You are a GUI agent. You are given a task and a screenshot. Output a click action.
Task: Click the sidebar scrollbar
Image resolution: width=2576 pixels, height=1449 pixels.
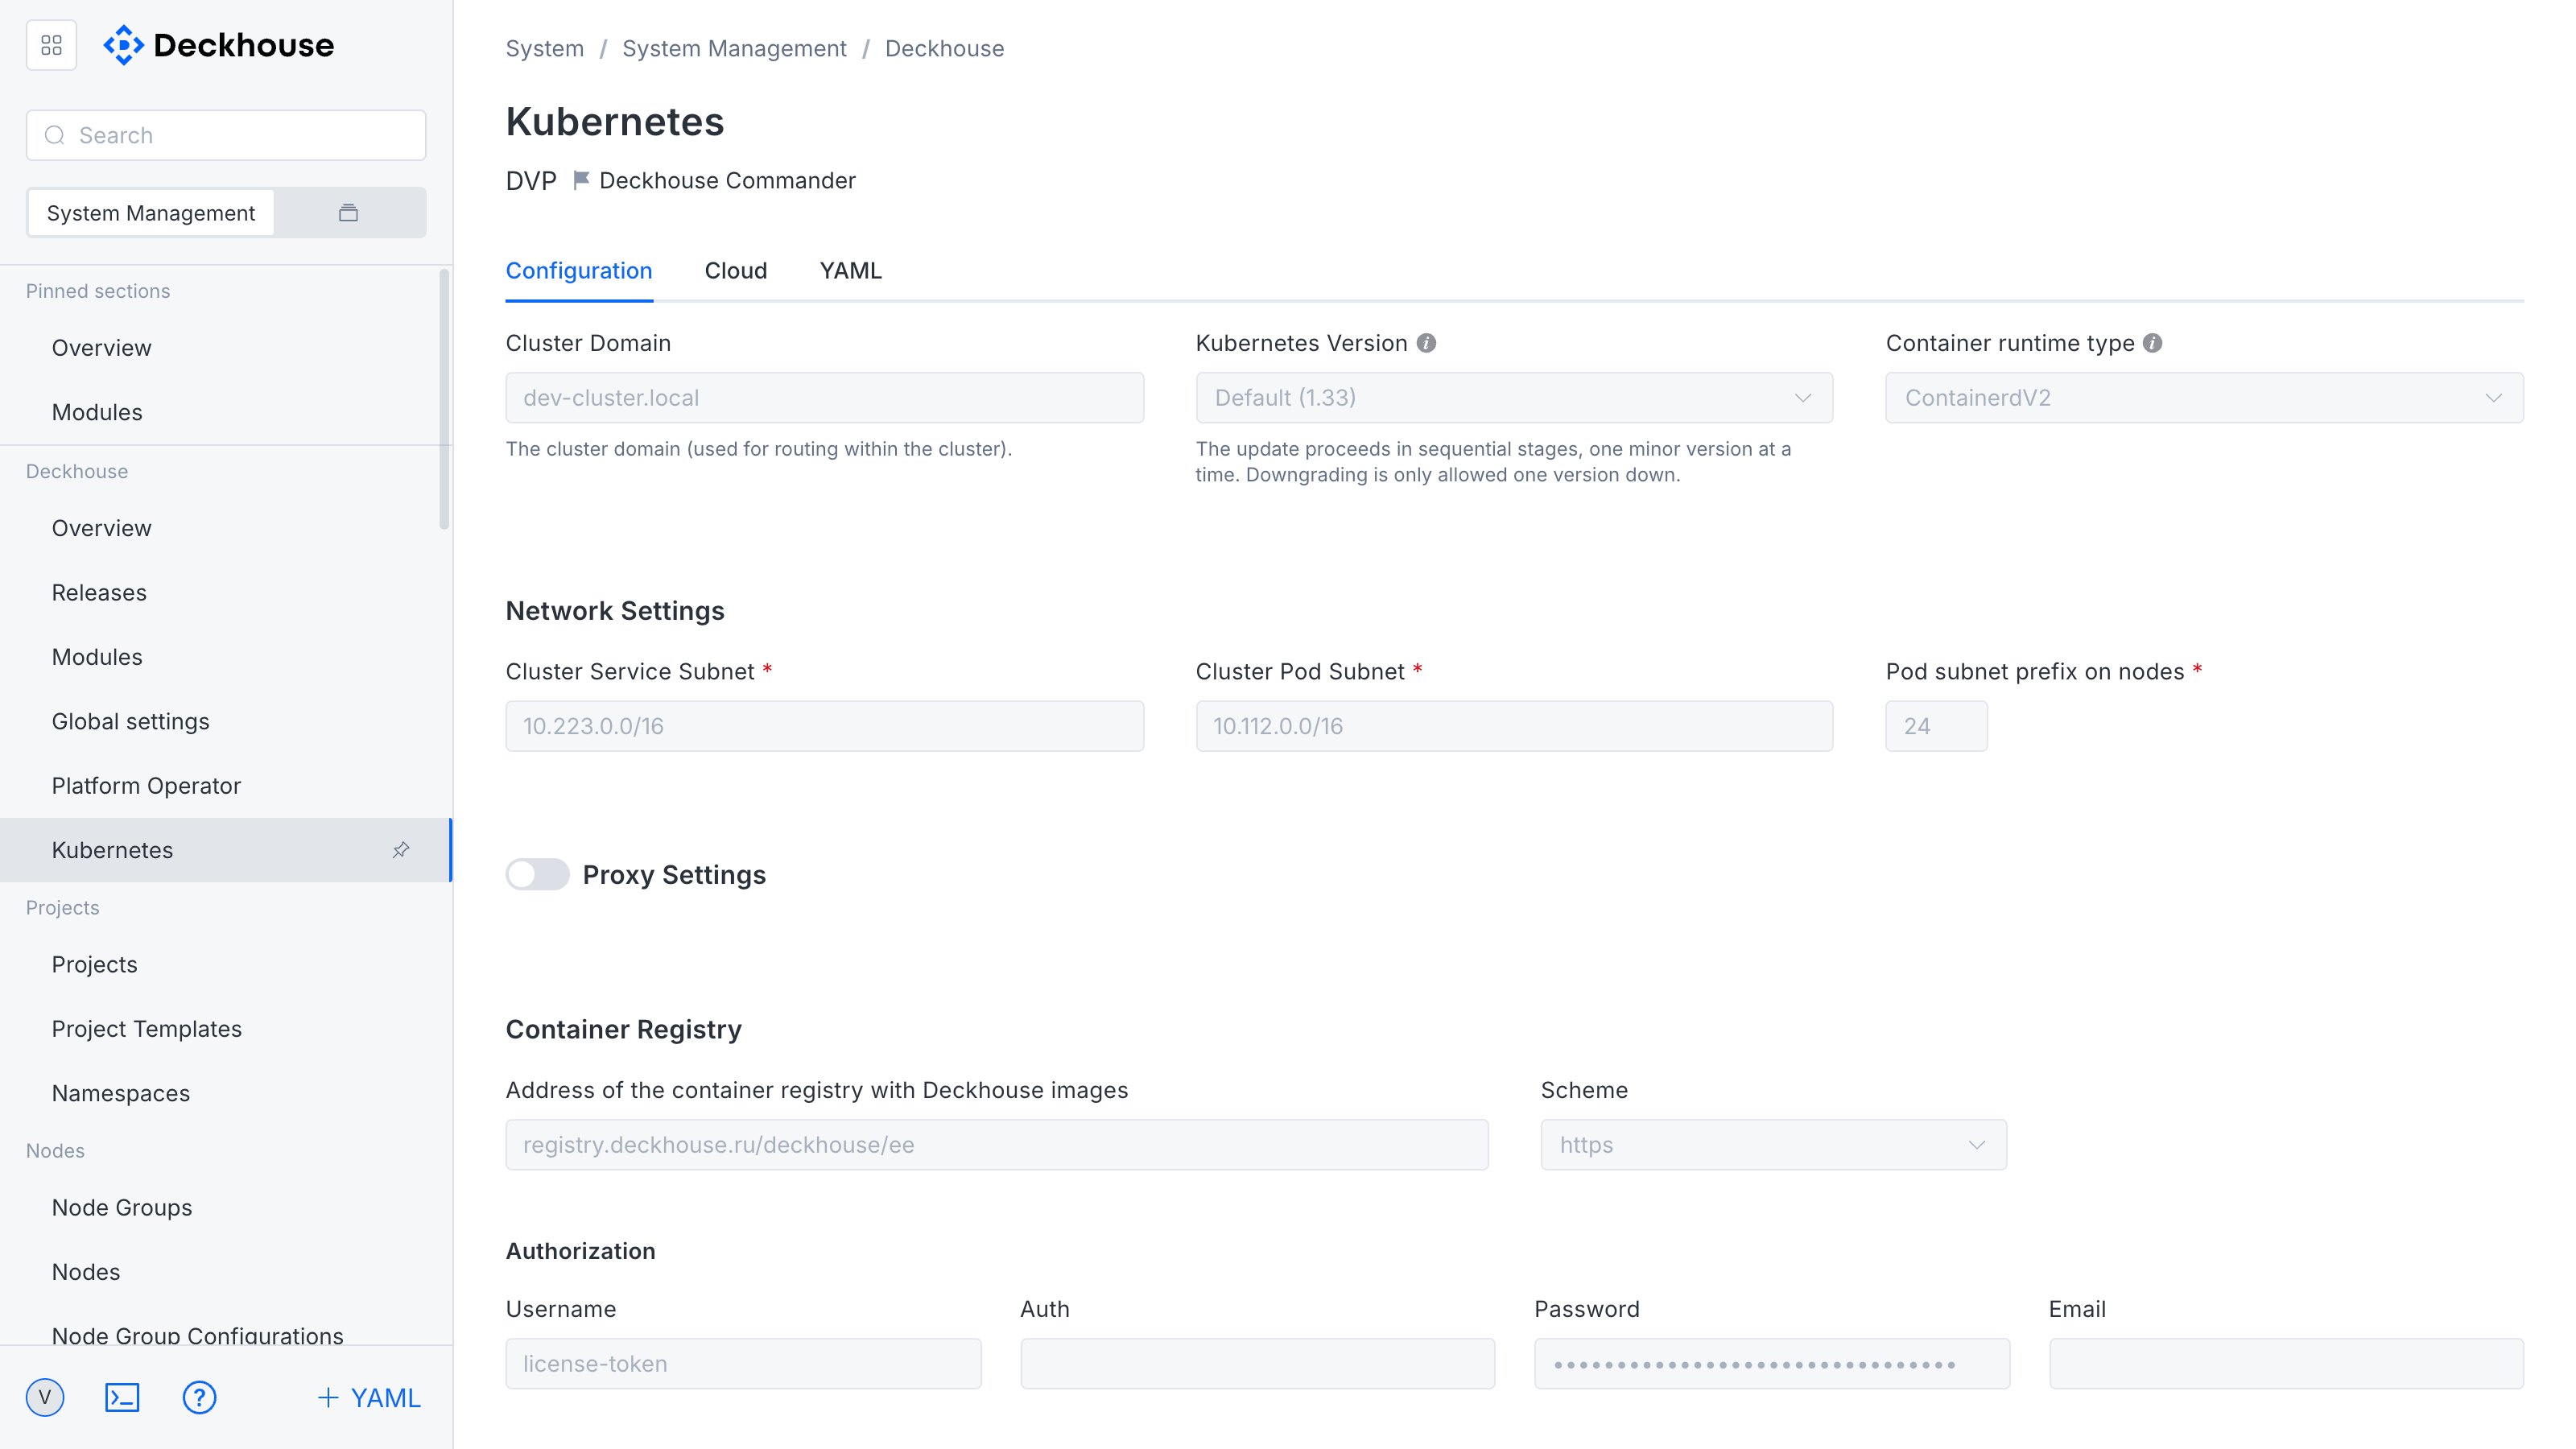click(x=444, y=400)
